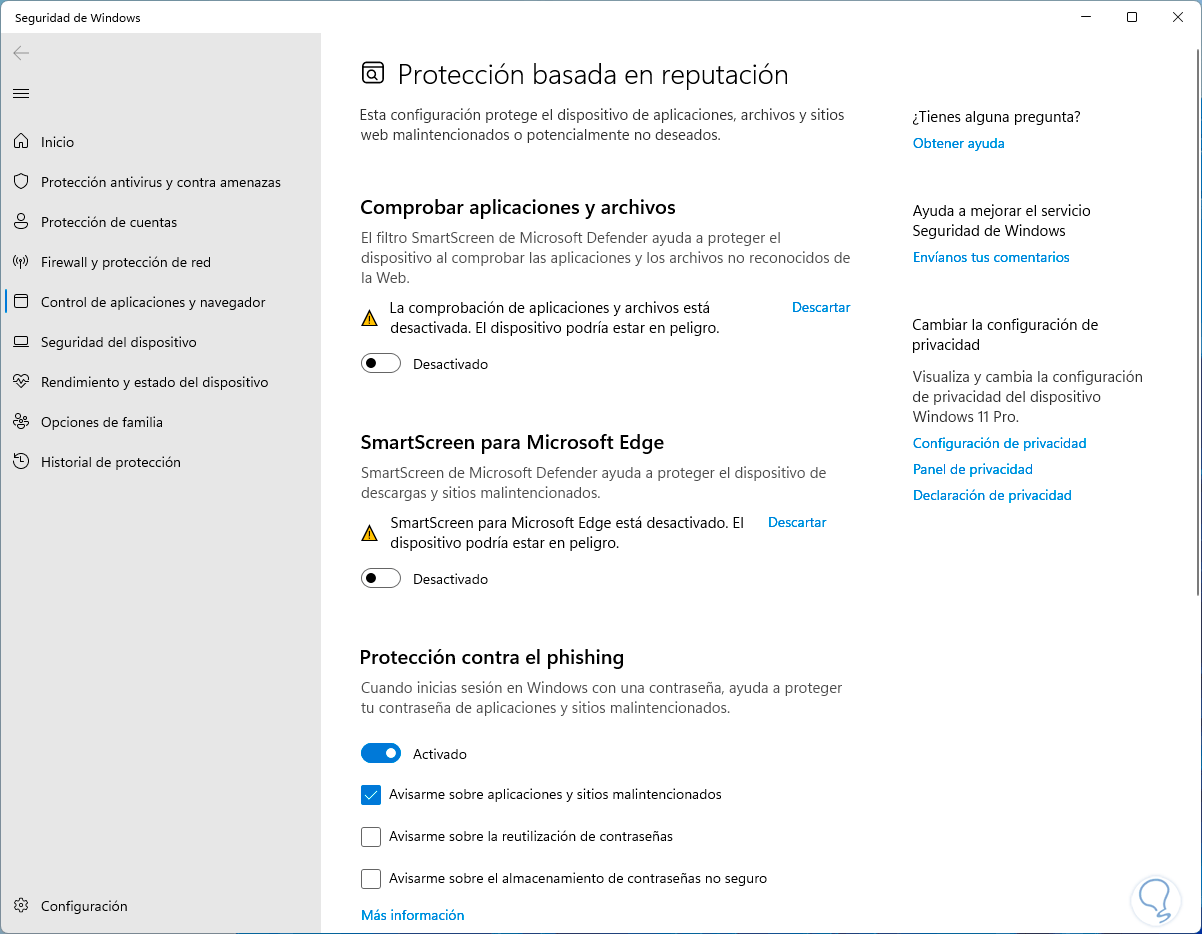1202x934 pixels.
Task: Check Avisarme sobre la reutilización de contraseñas
Action: click(371, 837)
